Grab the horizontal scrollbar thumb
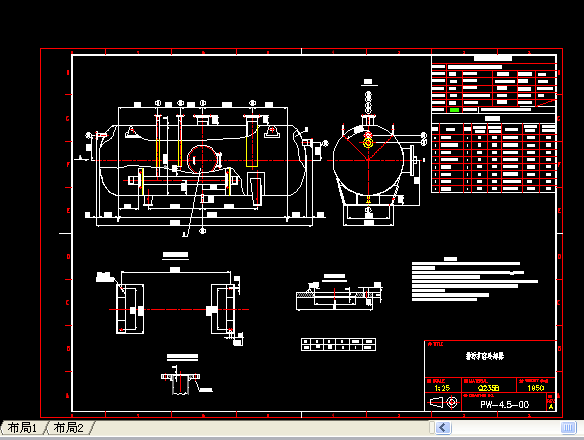 568,427
